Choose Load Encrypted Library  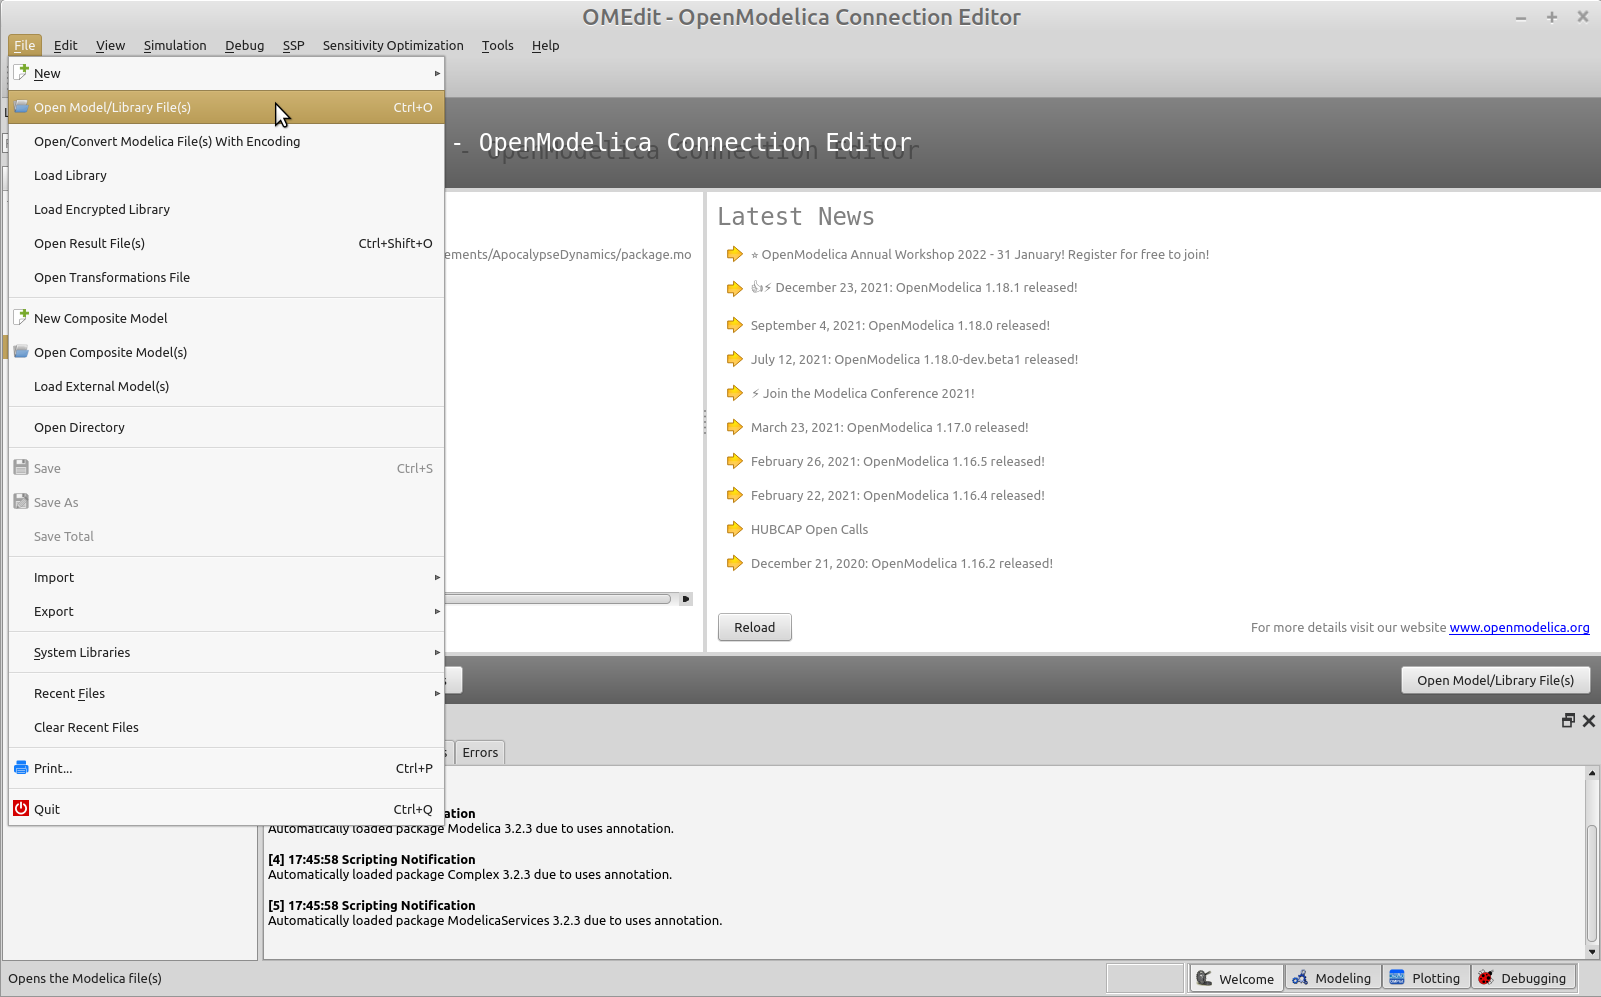pos(226,209)
